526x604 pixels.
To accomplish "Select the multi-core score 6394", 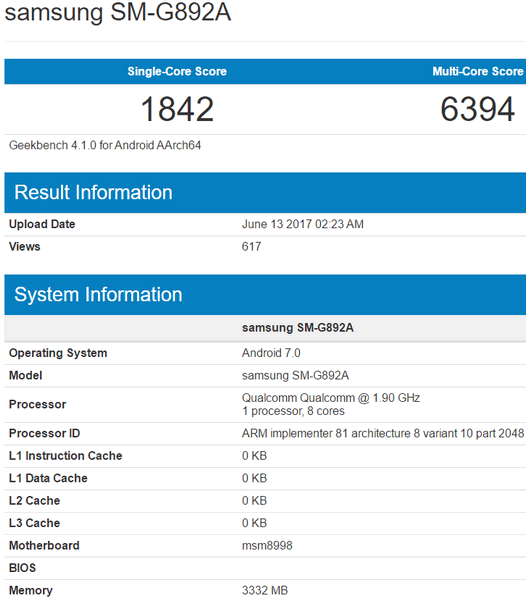I will click(477, 109).
